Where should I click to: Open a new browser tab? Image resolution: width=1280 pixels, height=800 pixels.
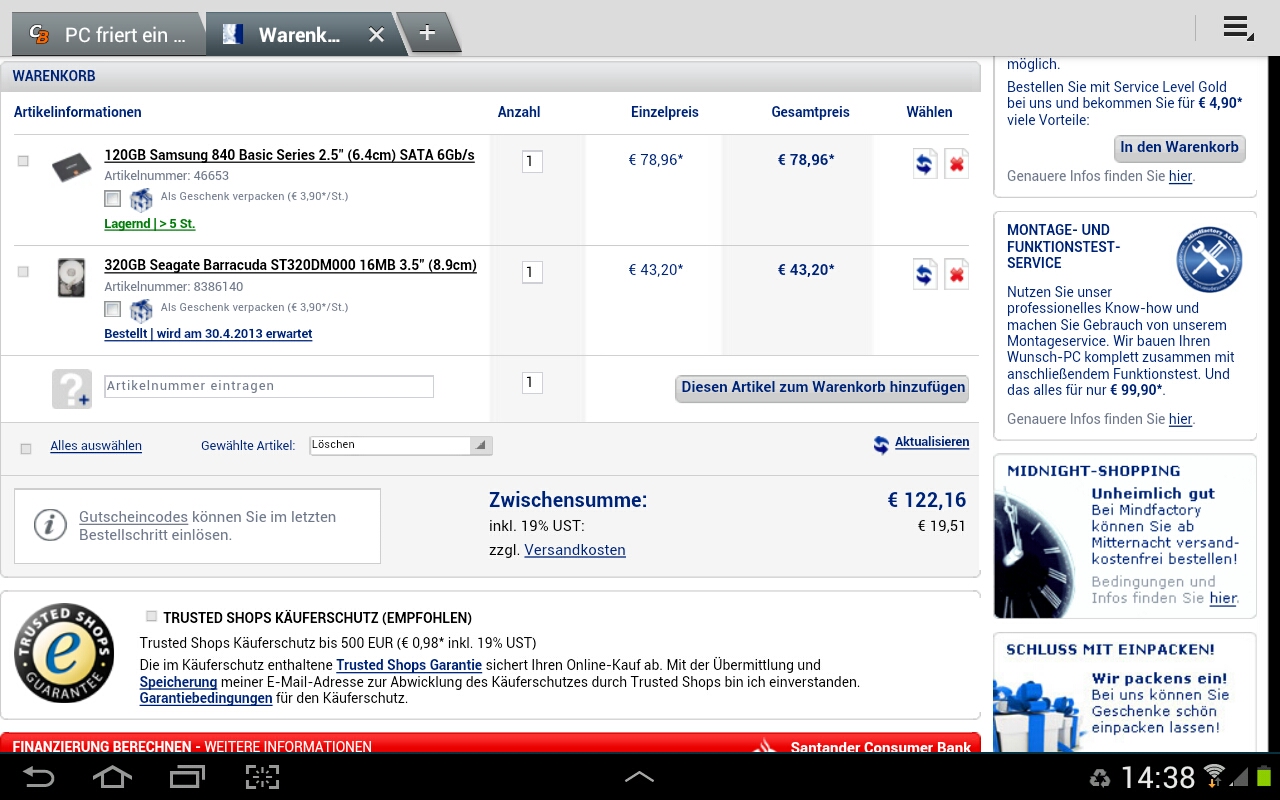point(427,33)
